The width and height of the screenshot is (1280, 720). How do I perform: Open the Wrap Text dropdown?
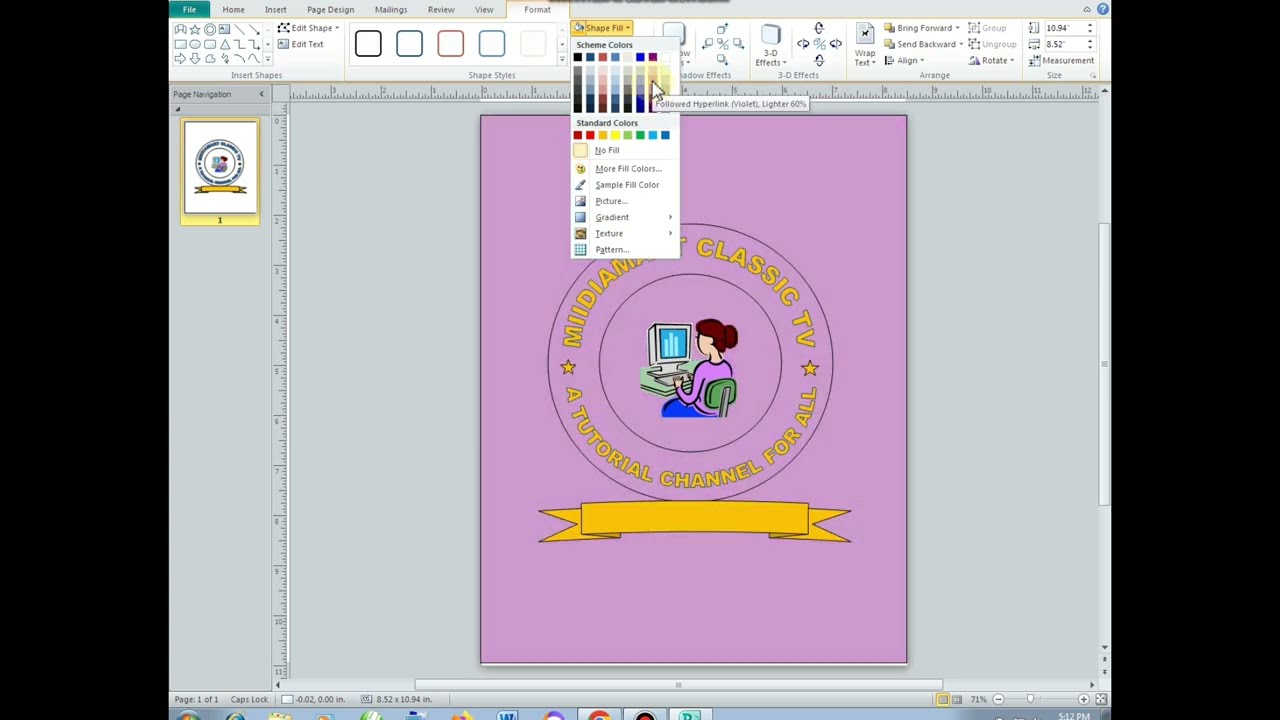pos(865,47)
